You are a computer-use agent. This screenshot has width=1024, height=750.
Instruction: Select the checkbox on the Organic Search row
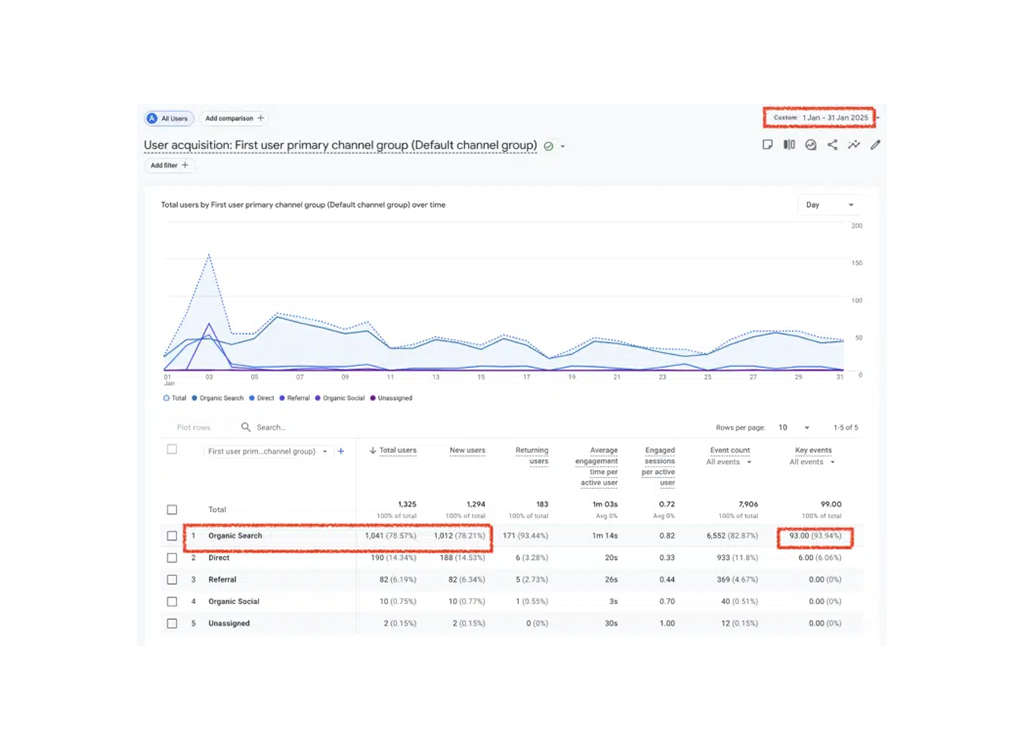[x=172, y=535]
